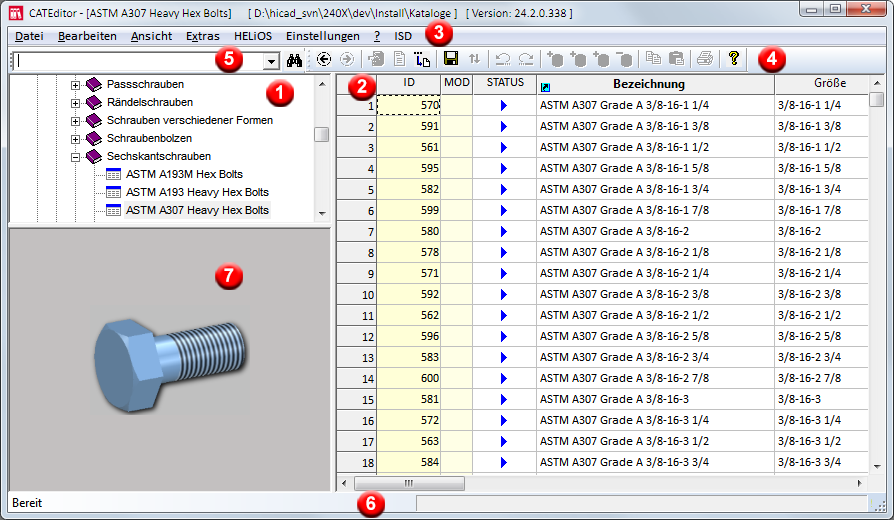Open the Einstellungen menu

click(x=322, y=36)
